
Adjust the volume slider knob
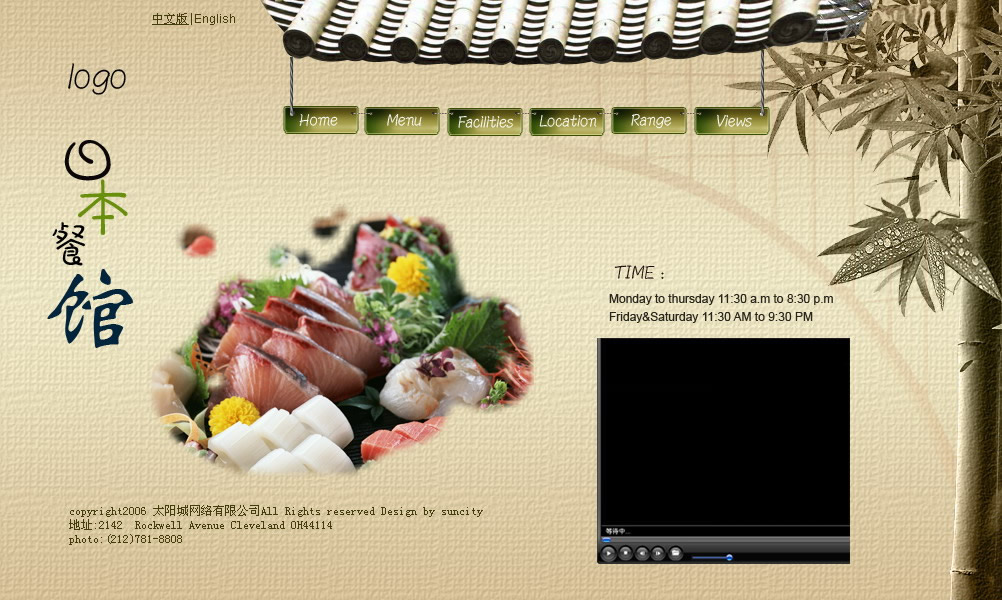(x=729, y=557)
